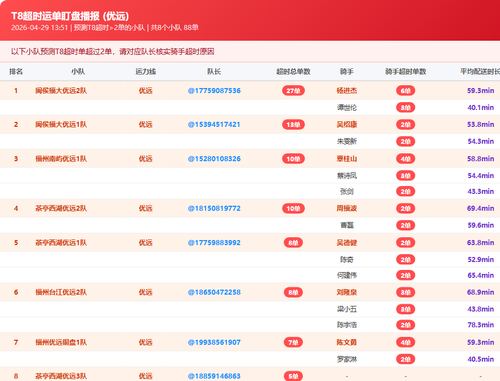This screenshot has height=381, width=500.
Task: Click rider name 张剑
Action: [347, 191]
